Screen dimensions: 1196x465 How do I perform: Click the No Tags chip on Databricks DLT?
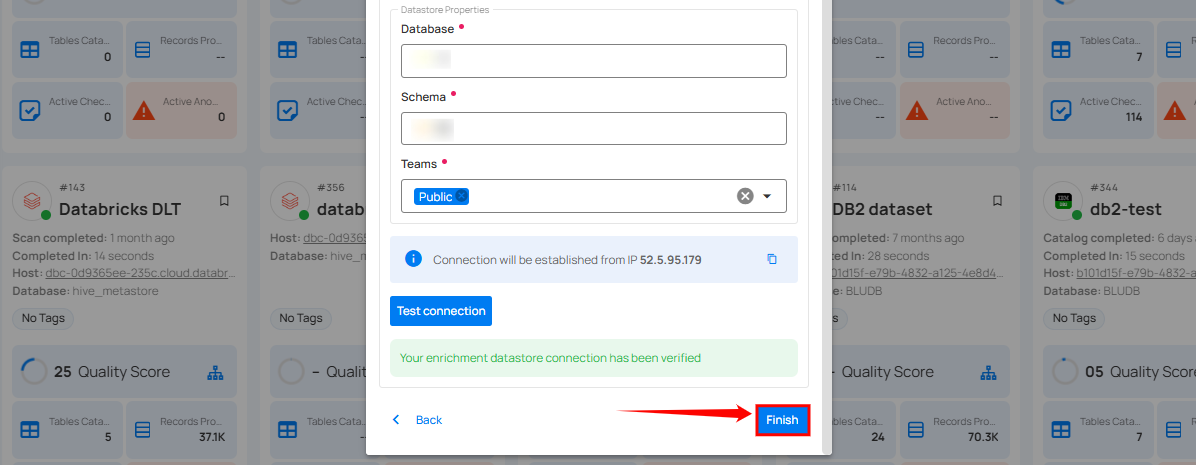tap(43, 318)
